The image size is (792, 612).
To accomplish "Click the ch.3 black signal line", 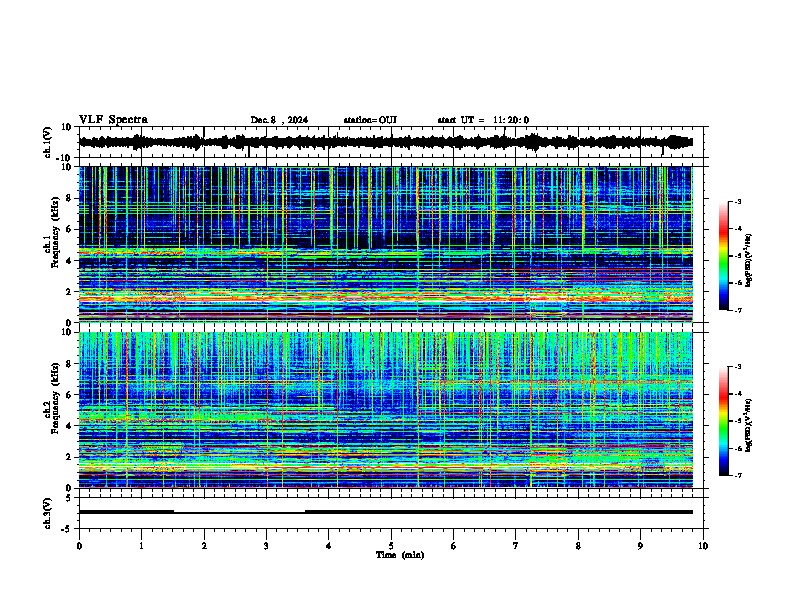I will point(385,512).
